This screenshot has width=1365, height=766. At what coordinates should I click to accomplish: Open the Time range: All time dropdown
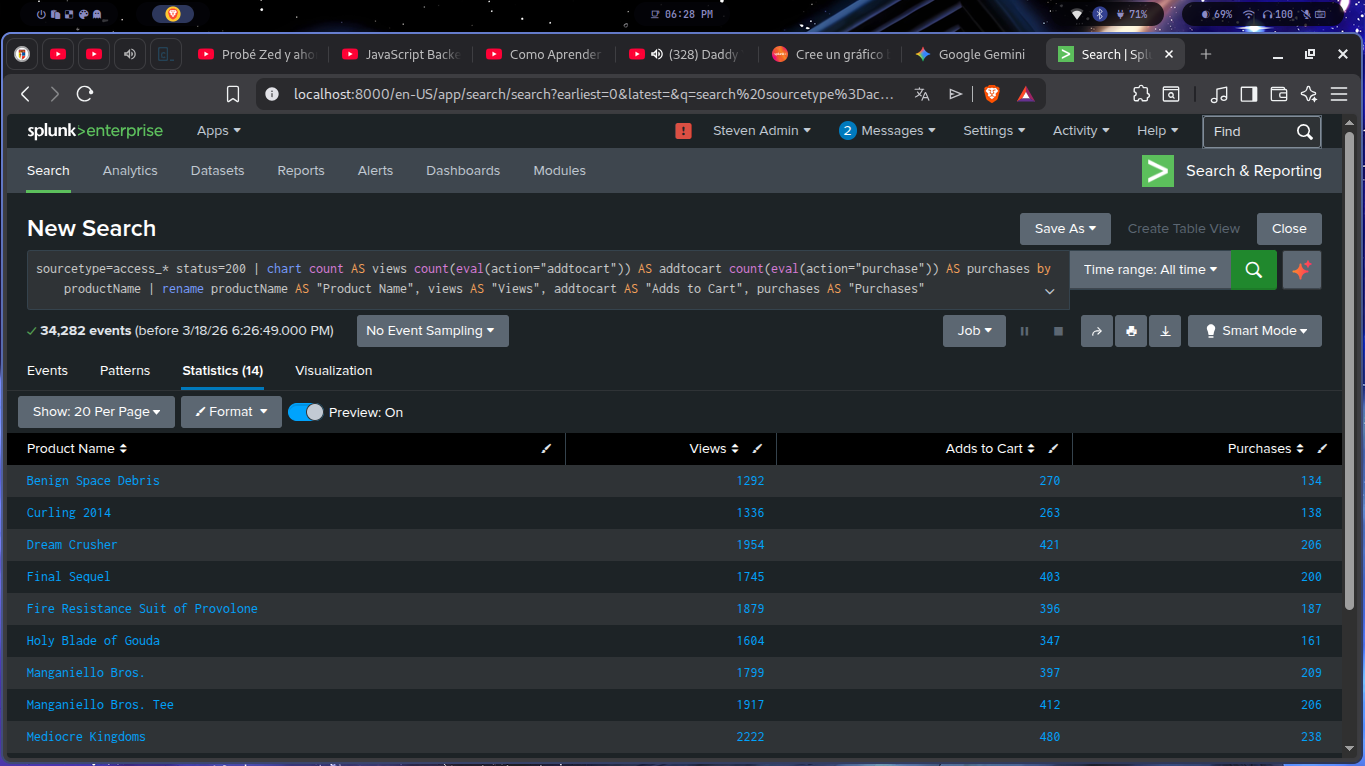pyautogui.click(x=1150, y=270)
